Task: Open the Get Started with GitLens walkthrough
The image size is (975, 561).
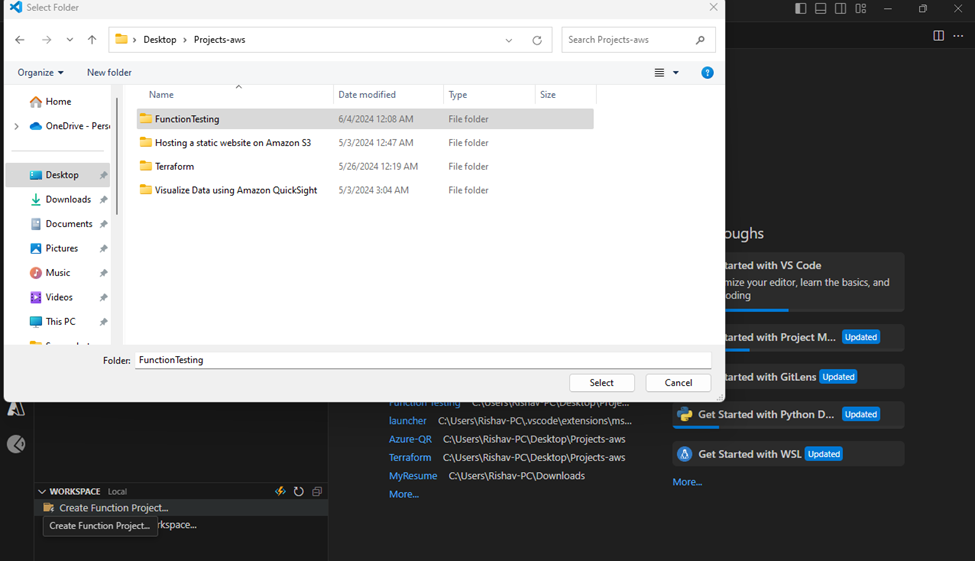Action: (815, 377)
